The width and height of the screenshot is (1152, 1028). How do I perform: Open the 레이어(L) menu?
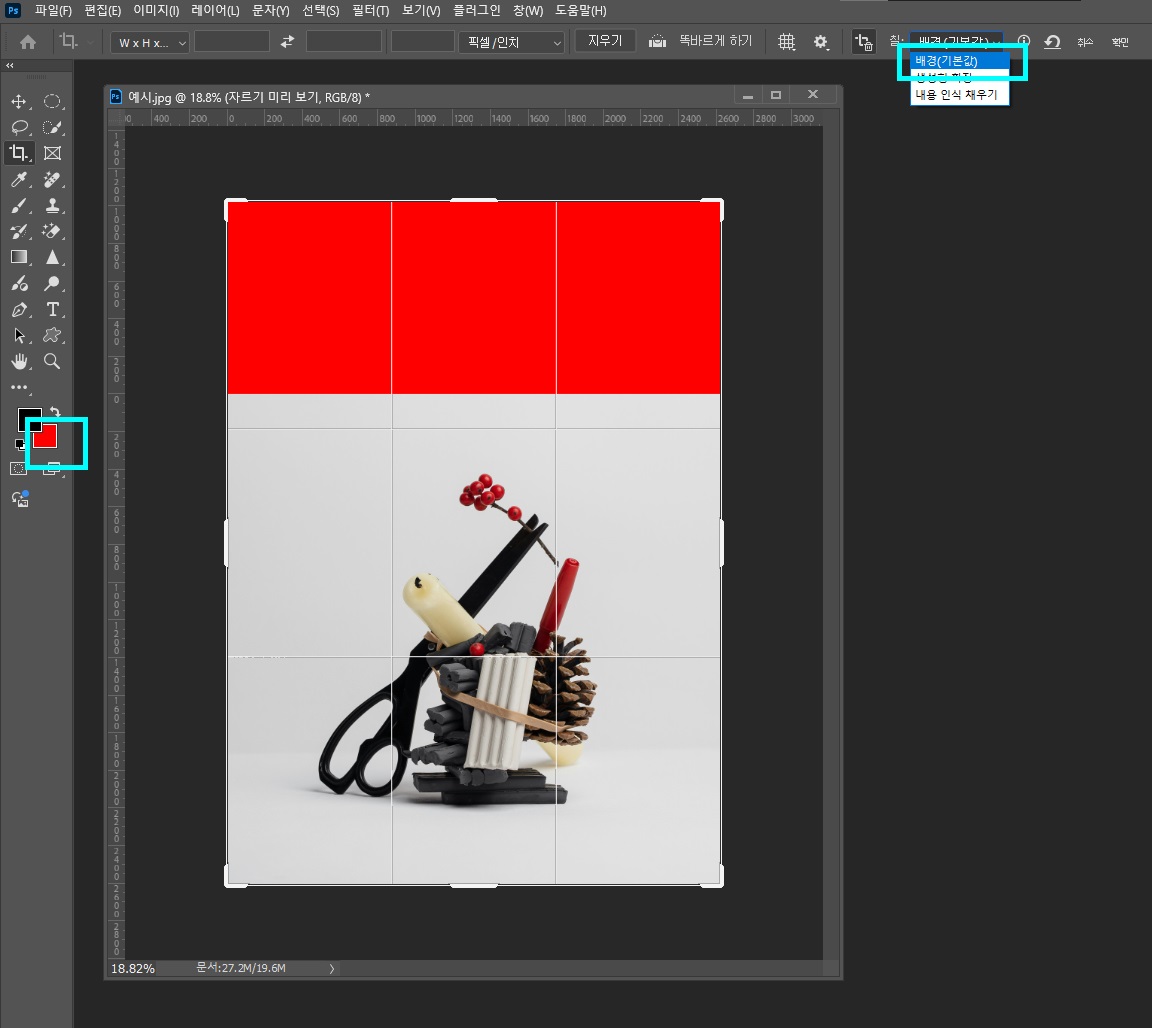click(215, 10)
